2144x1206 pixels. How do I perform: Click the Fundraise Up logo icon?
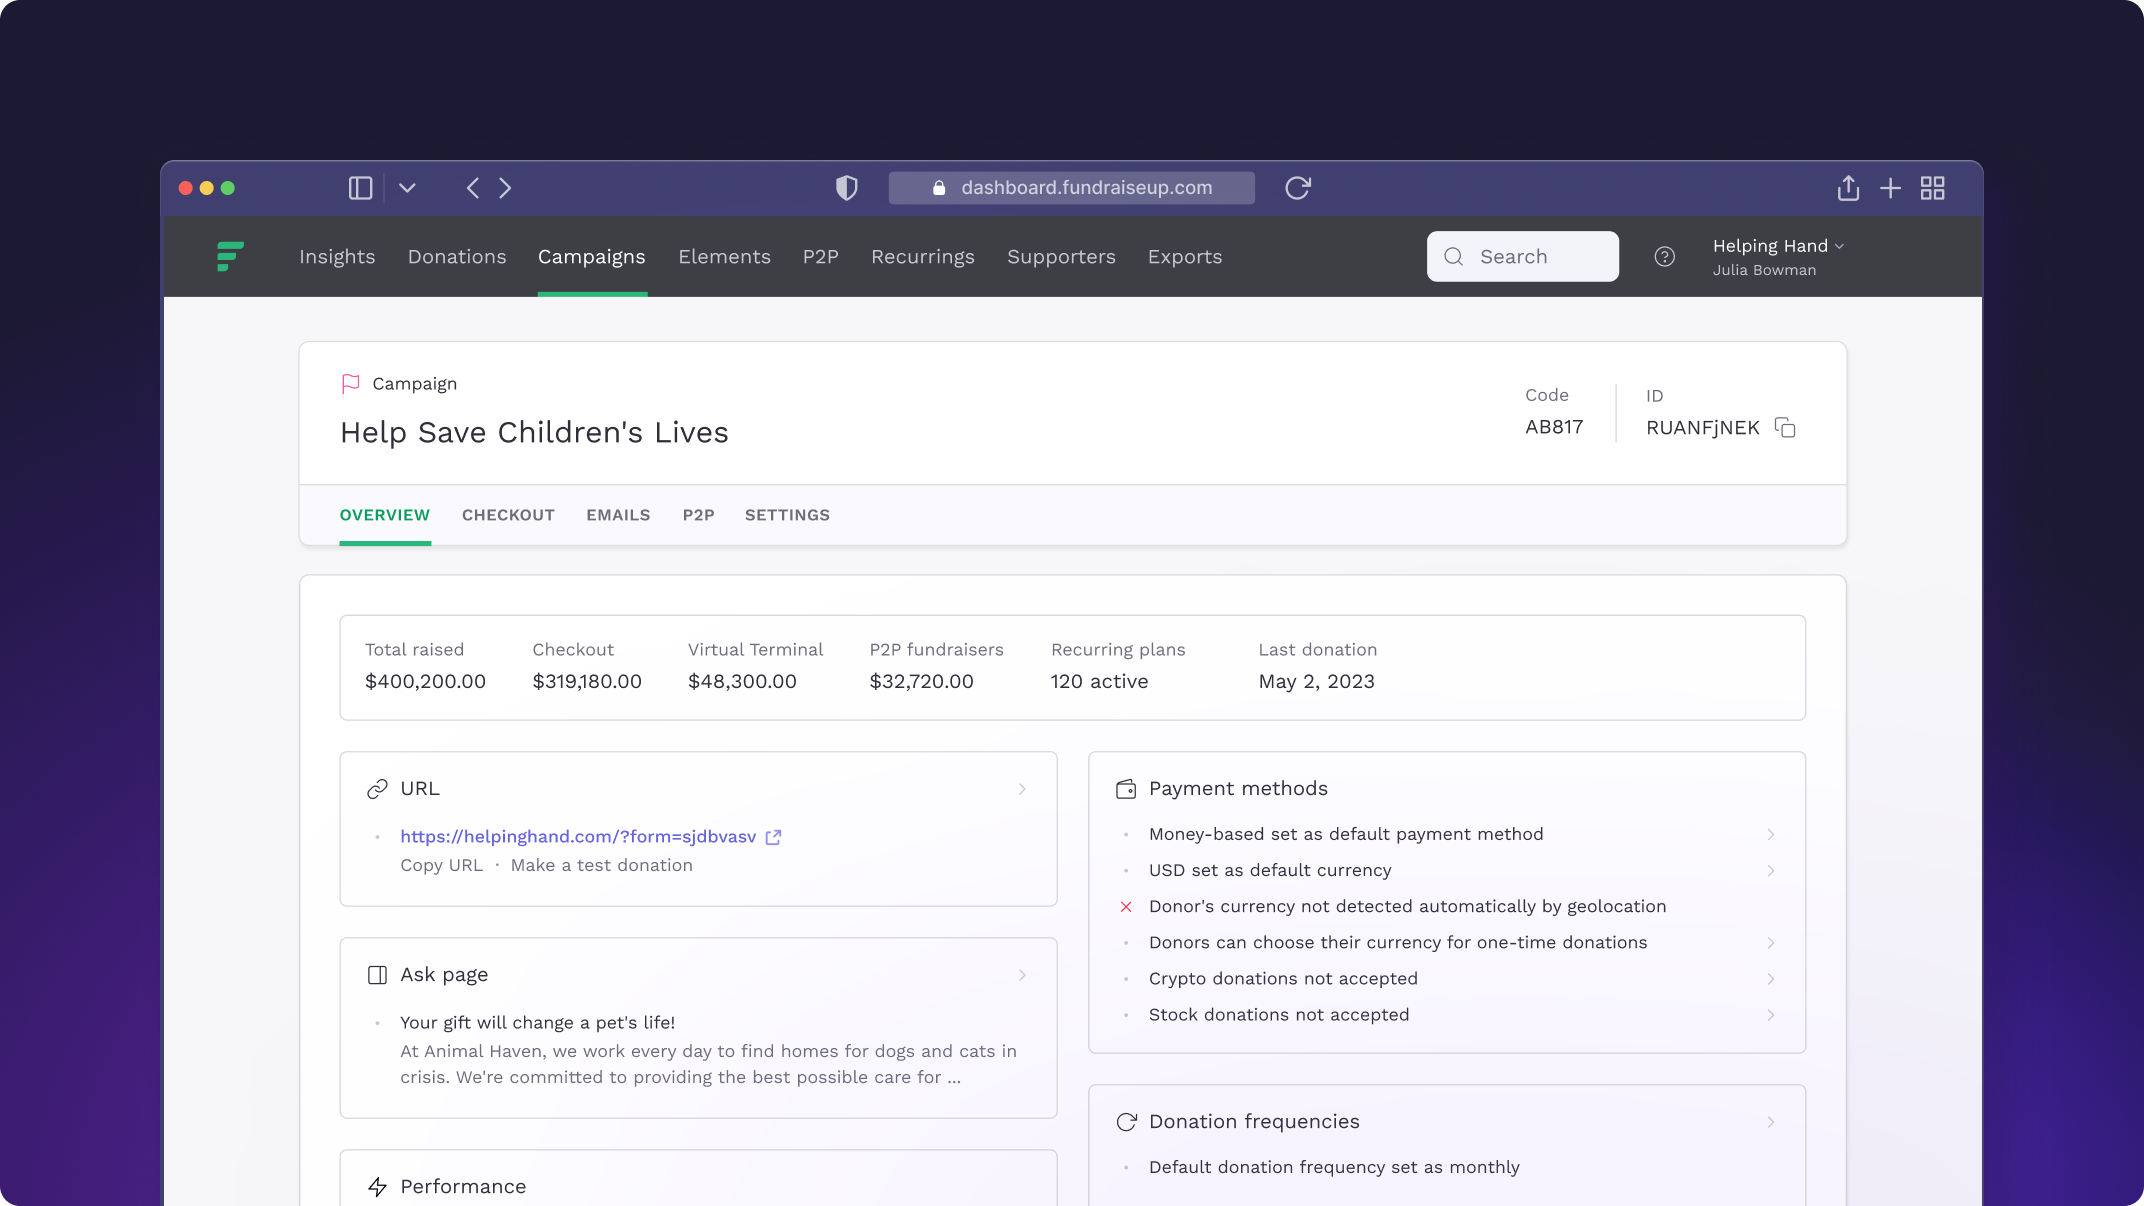[x=230, y=256]
